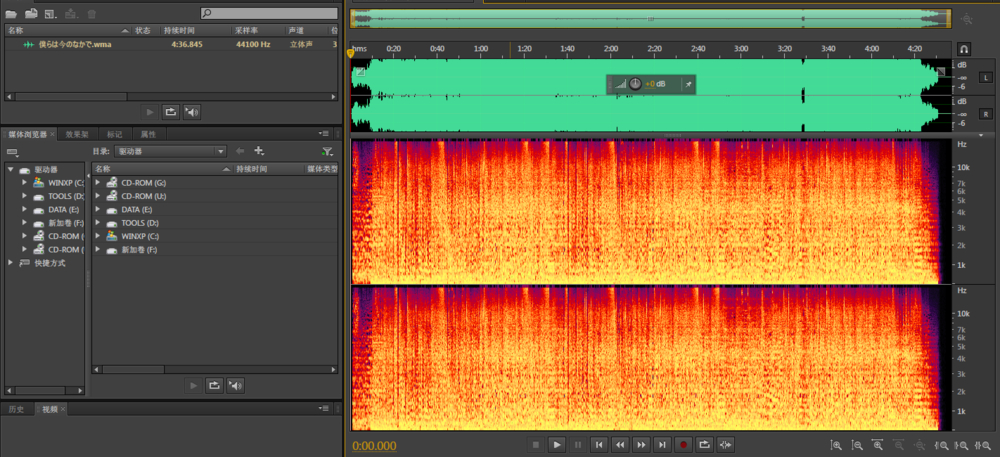The image size is (1000, 457).
Task: Expand the WINXP (C:) tree node
Action: 24,183
